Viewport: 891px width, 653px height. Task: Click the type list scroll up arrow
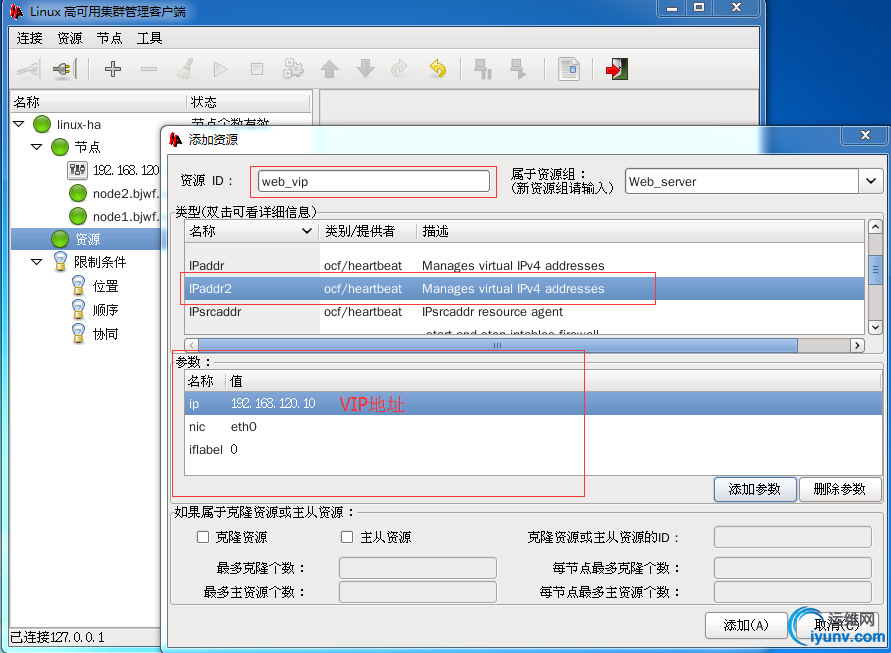click(x=875, y=227)
